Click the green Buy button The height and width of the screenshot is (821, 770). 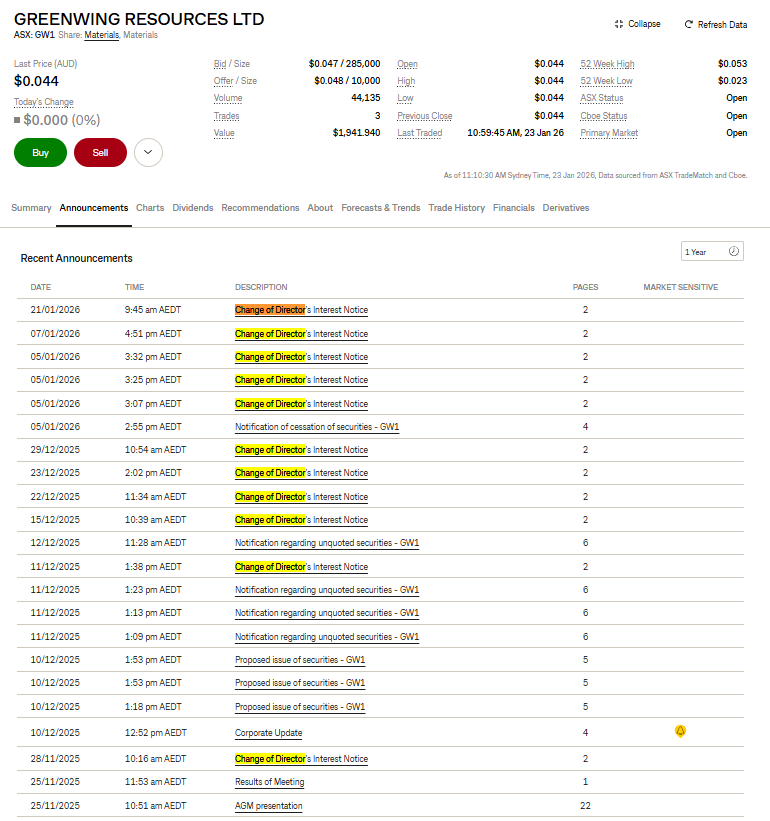pyautogui.click(x=40, y=152)
